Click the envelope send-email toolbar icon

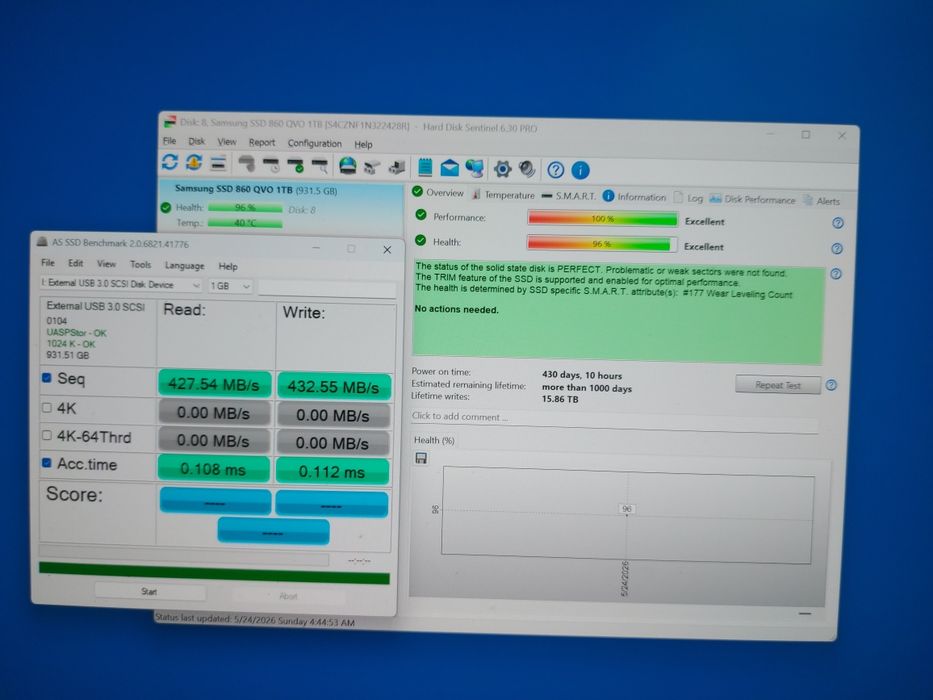449,168
